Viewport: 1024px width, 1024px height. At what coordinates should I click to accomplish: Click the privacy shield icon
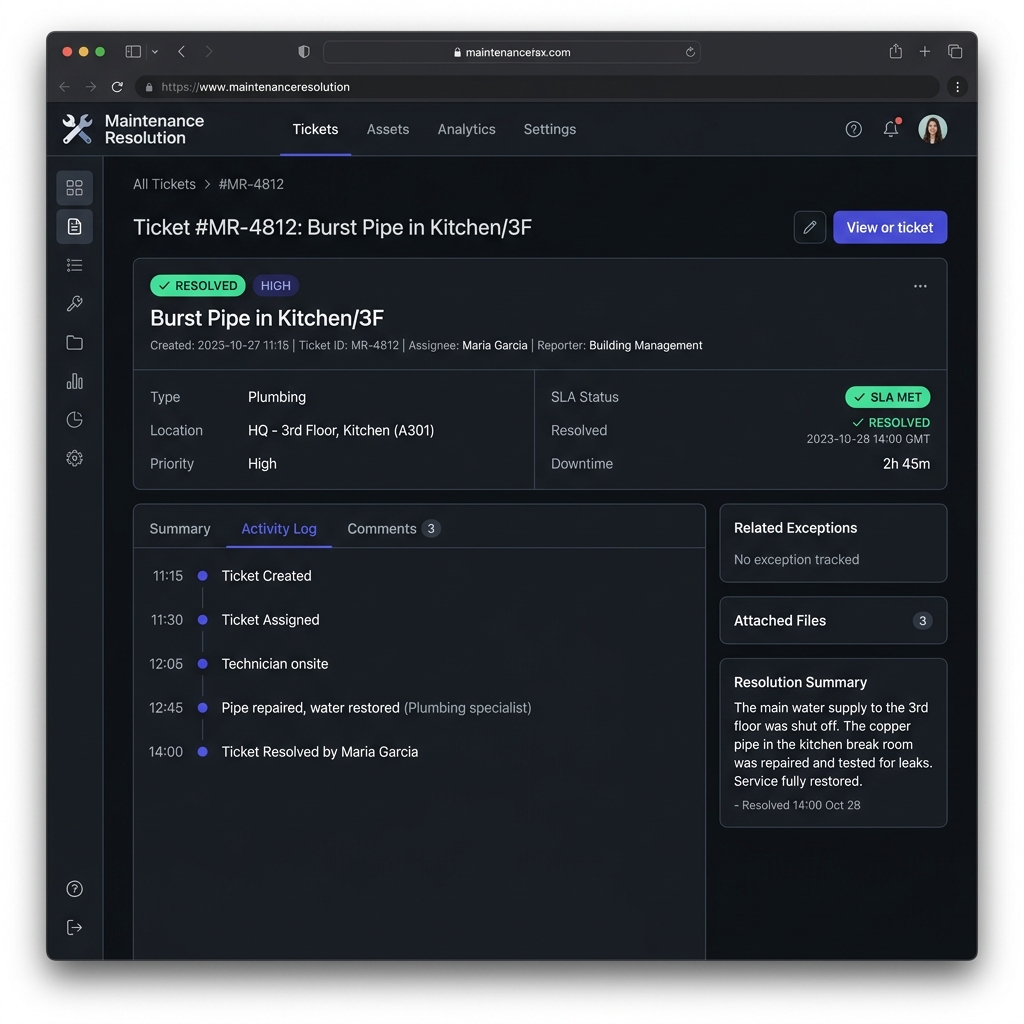tap(304, 52)
